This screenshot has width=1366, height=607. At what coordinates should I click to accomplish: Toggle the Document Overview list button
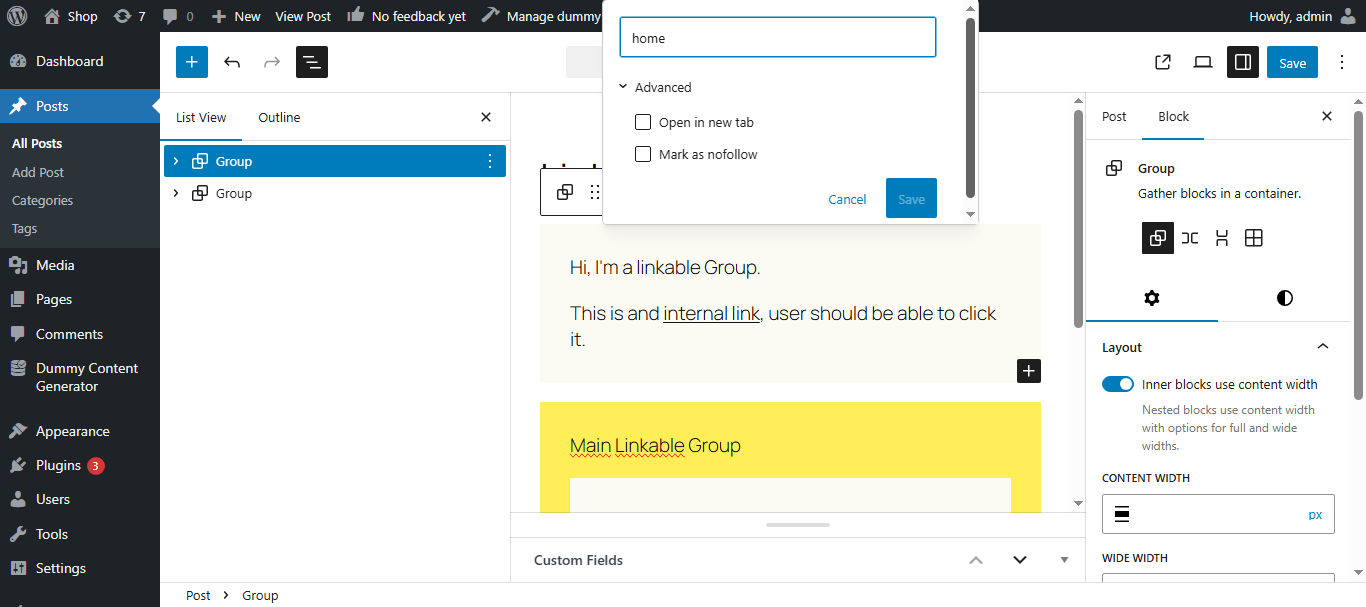click(312, 62)
